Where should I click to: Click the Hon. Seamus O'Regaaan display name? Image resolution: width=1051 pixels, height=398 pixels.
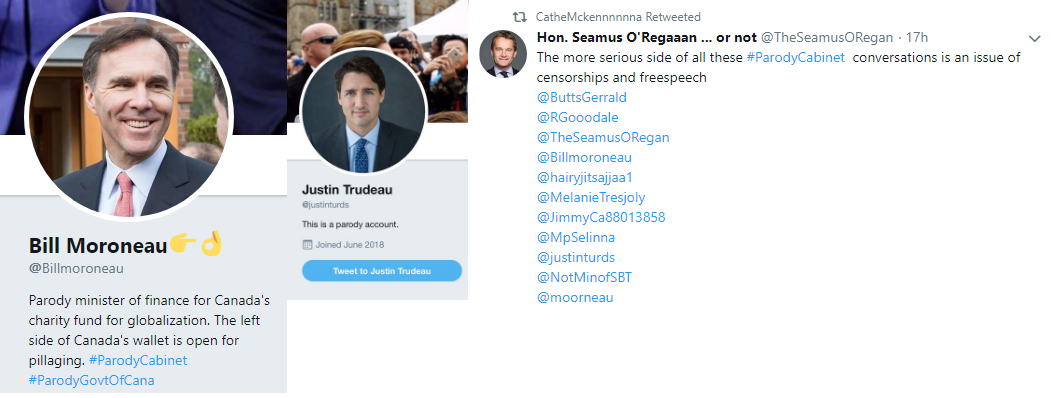tap(647, 38)
